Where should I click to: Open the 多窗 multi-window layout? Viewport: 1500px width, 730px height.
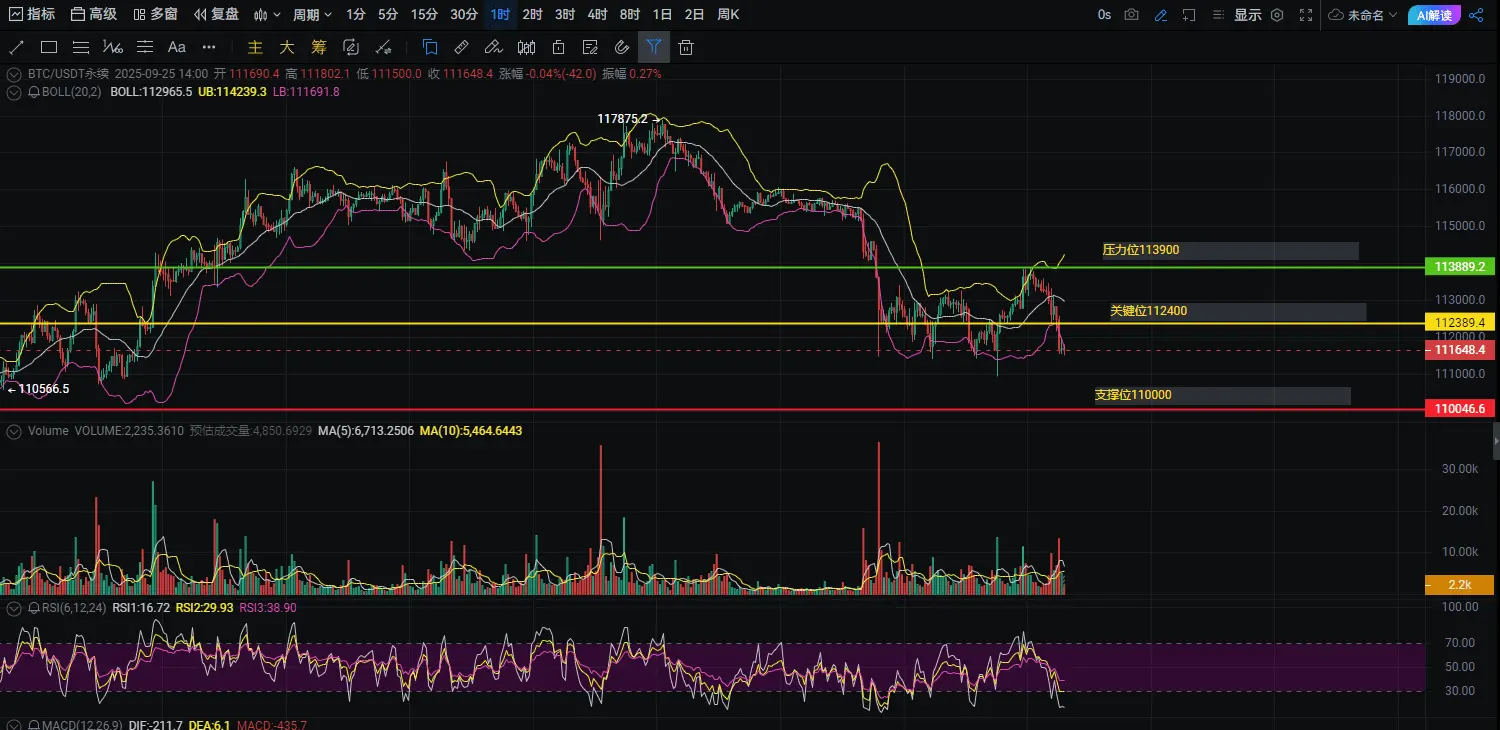click(x=156, y=14)
